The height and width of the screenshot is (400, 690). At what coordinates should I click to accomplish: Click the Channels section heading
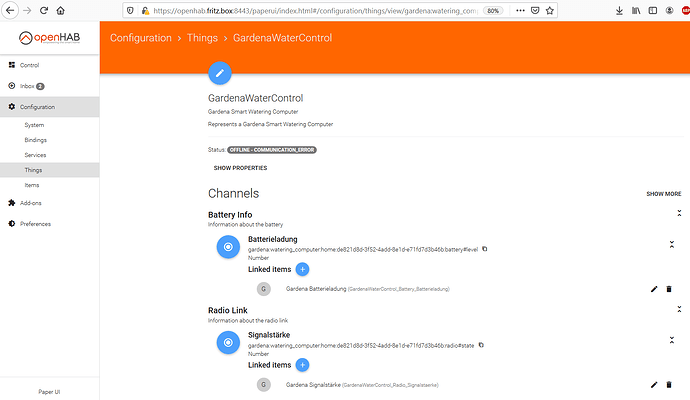pyautogui.click(x=234, y=194)
